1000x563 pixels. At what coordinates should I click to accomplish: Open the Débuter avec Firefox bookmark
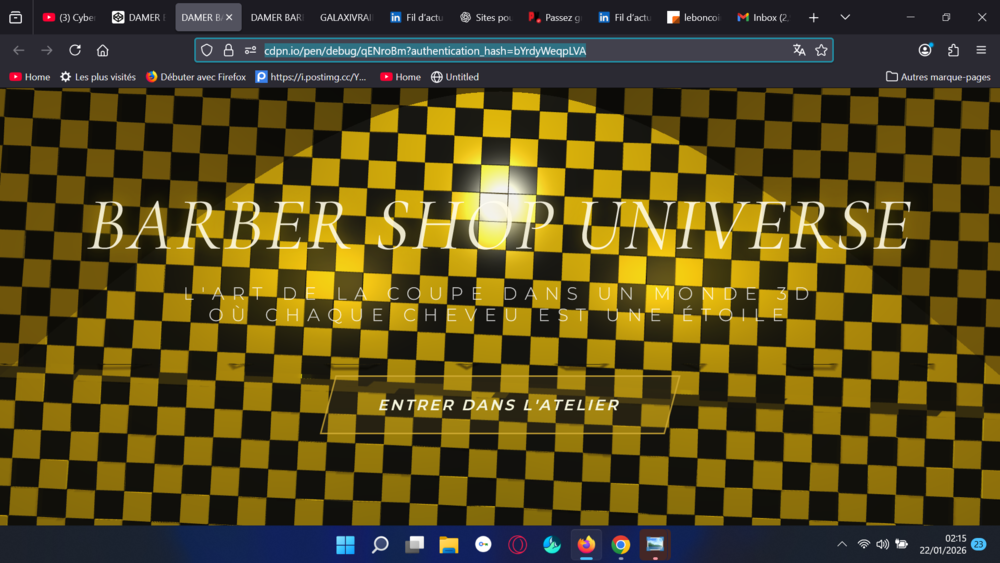tap(196, 77)
